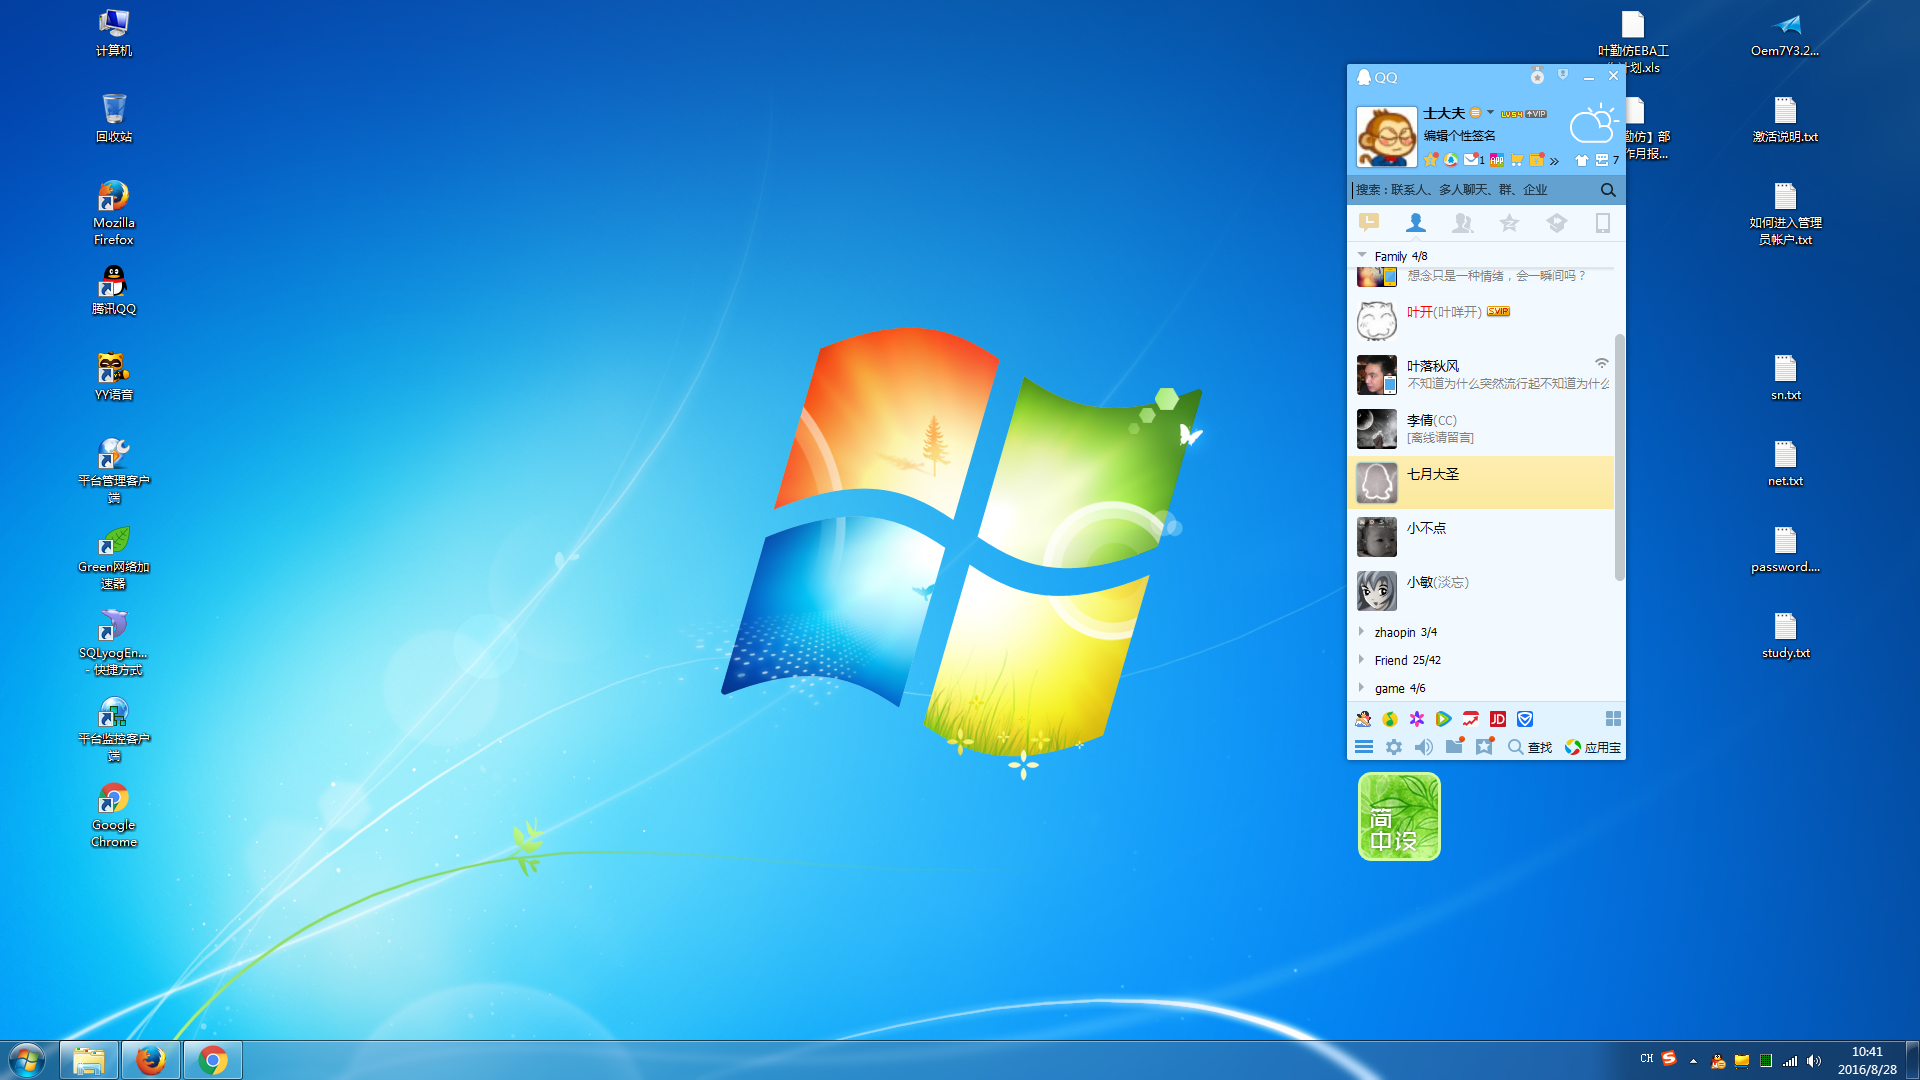
Task: Open QQ mail envelope icon
Action: pos(1471,160)
